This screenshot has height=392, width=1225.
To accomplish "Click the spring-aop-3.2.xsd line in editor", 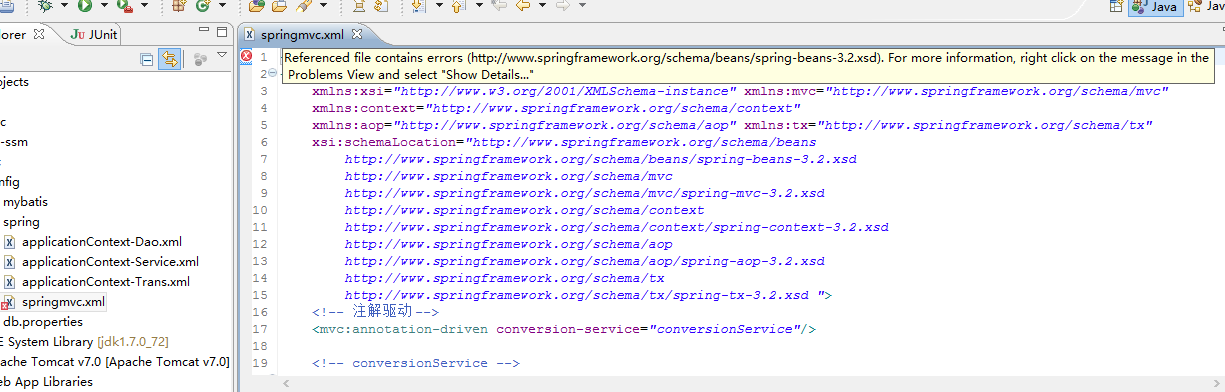I will (x=585, y=261).
